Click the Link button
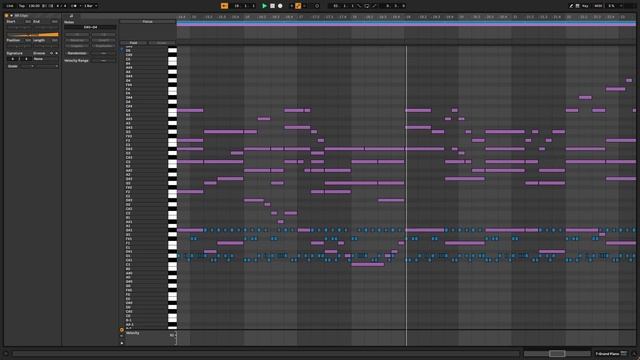This screenshot has width=640, height=360. 10,6
